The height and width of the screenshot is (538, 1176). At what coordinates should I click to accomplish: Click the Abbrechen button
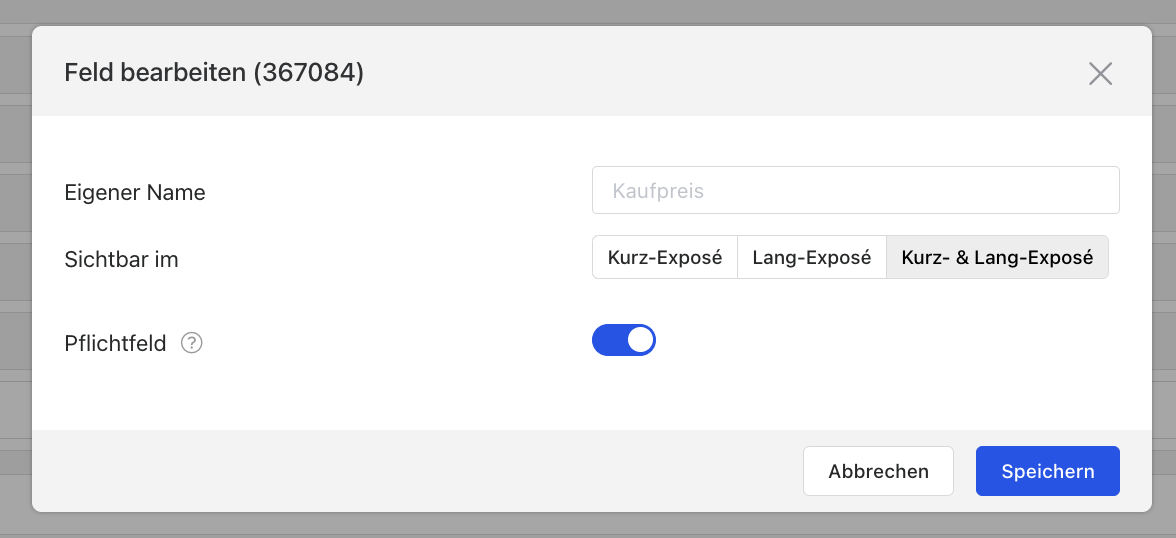point(878,471)
